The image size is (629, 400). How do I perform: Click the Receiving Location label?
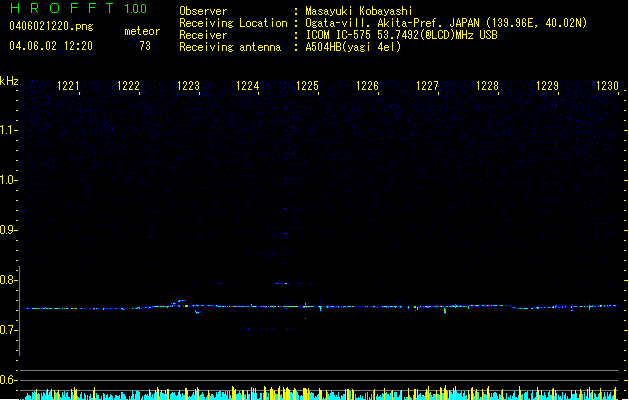pyautogui.click(x=233, y=23)
